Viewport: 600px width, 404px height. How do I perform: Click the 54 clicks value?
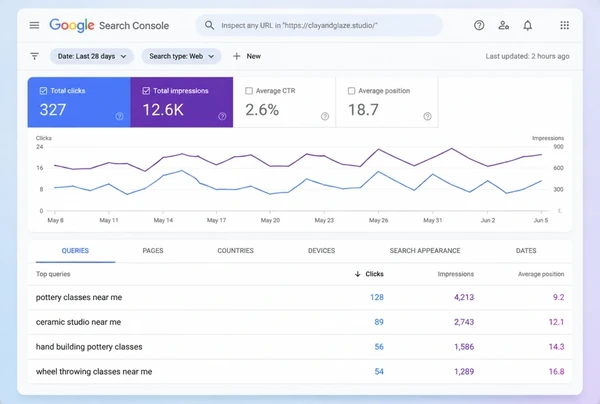coord(379,371)
